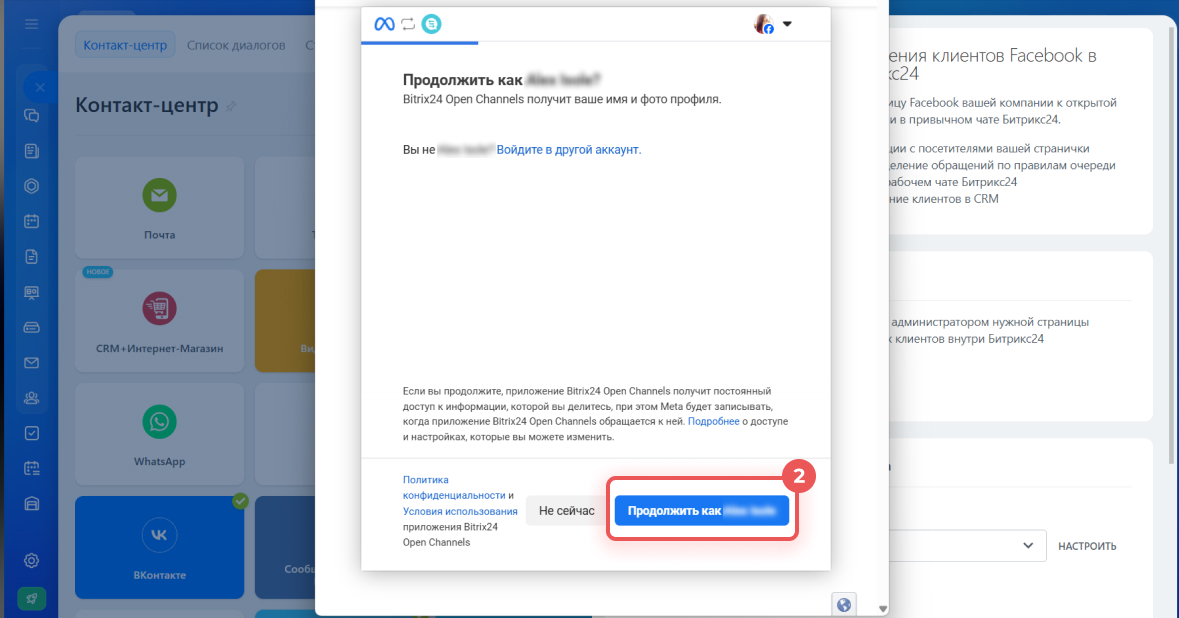The height and width of the screenshot is (618, 1179).
Task: Open the chat messenger icon in sidebar
Action: (32, 116)
